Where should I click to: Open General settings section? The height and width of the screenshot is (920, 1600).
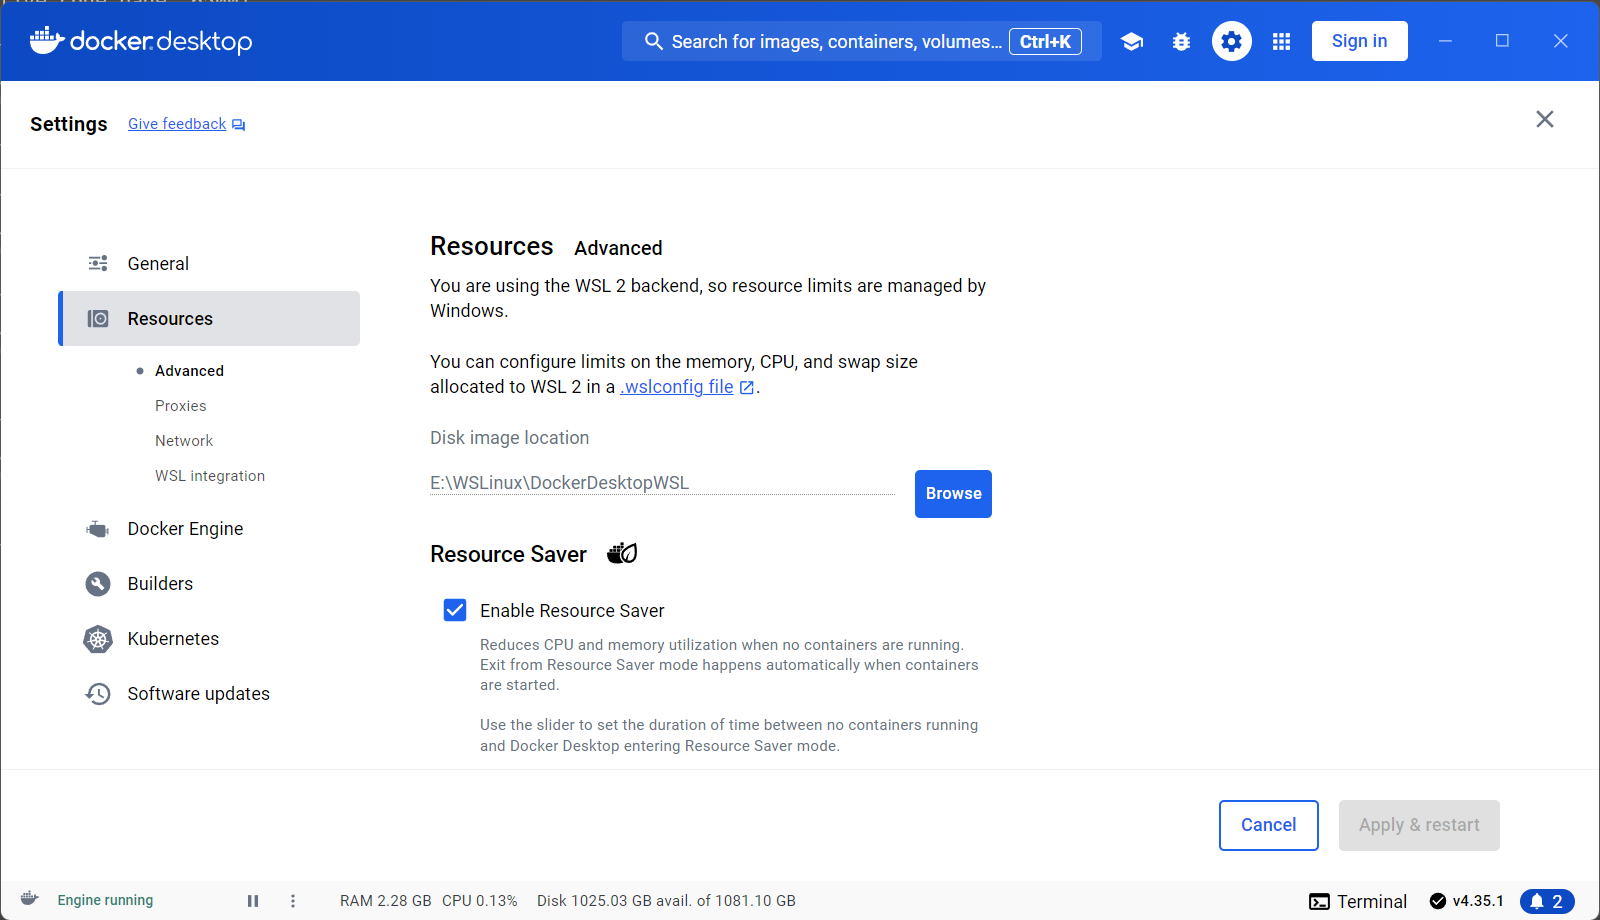[209, 263]
